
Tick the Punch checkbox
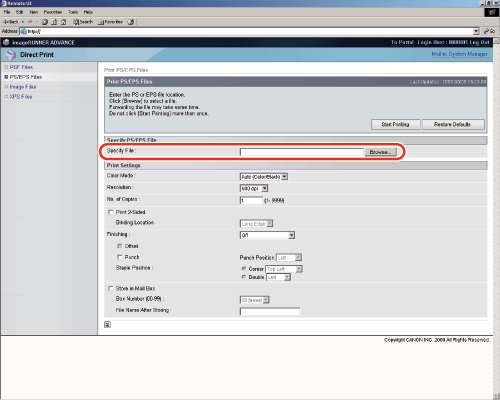click(x=120, y=257)
